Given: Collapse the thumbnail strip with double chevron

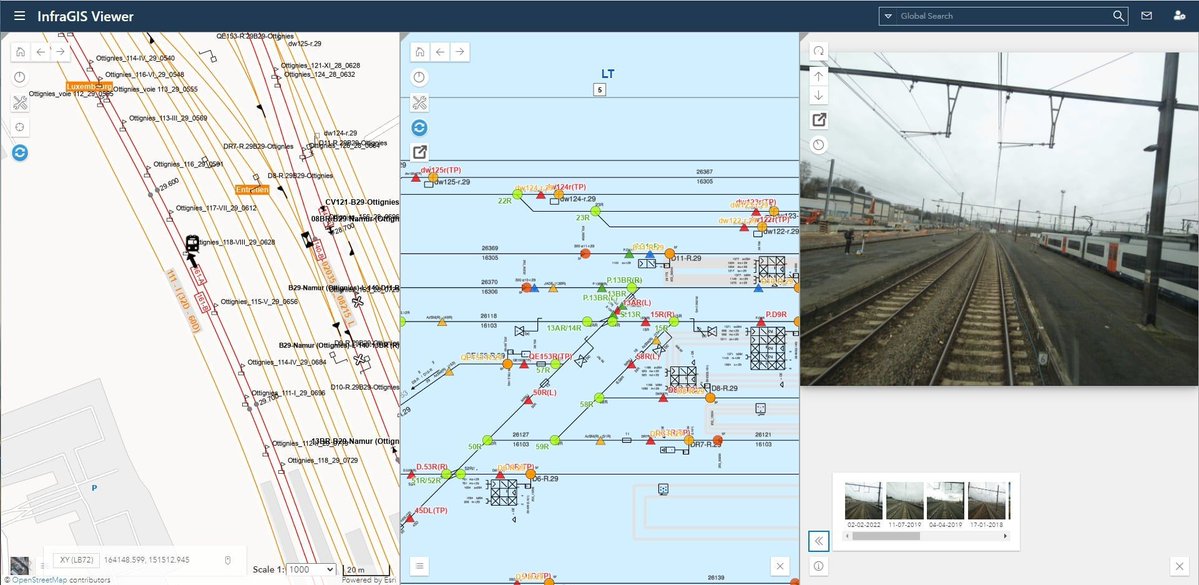Looking at the screenshot, I should [x=818, y=541].
